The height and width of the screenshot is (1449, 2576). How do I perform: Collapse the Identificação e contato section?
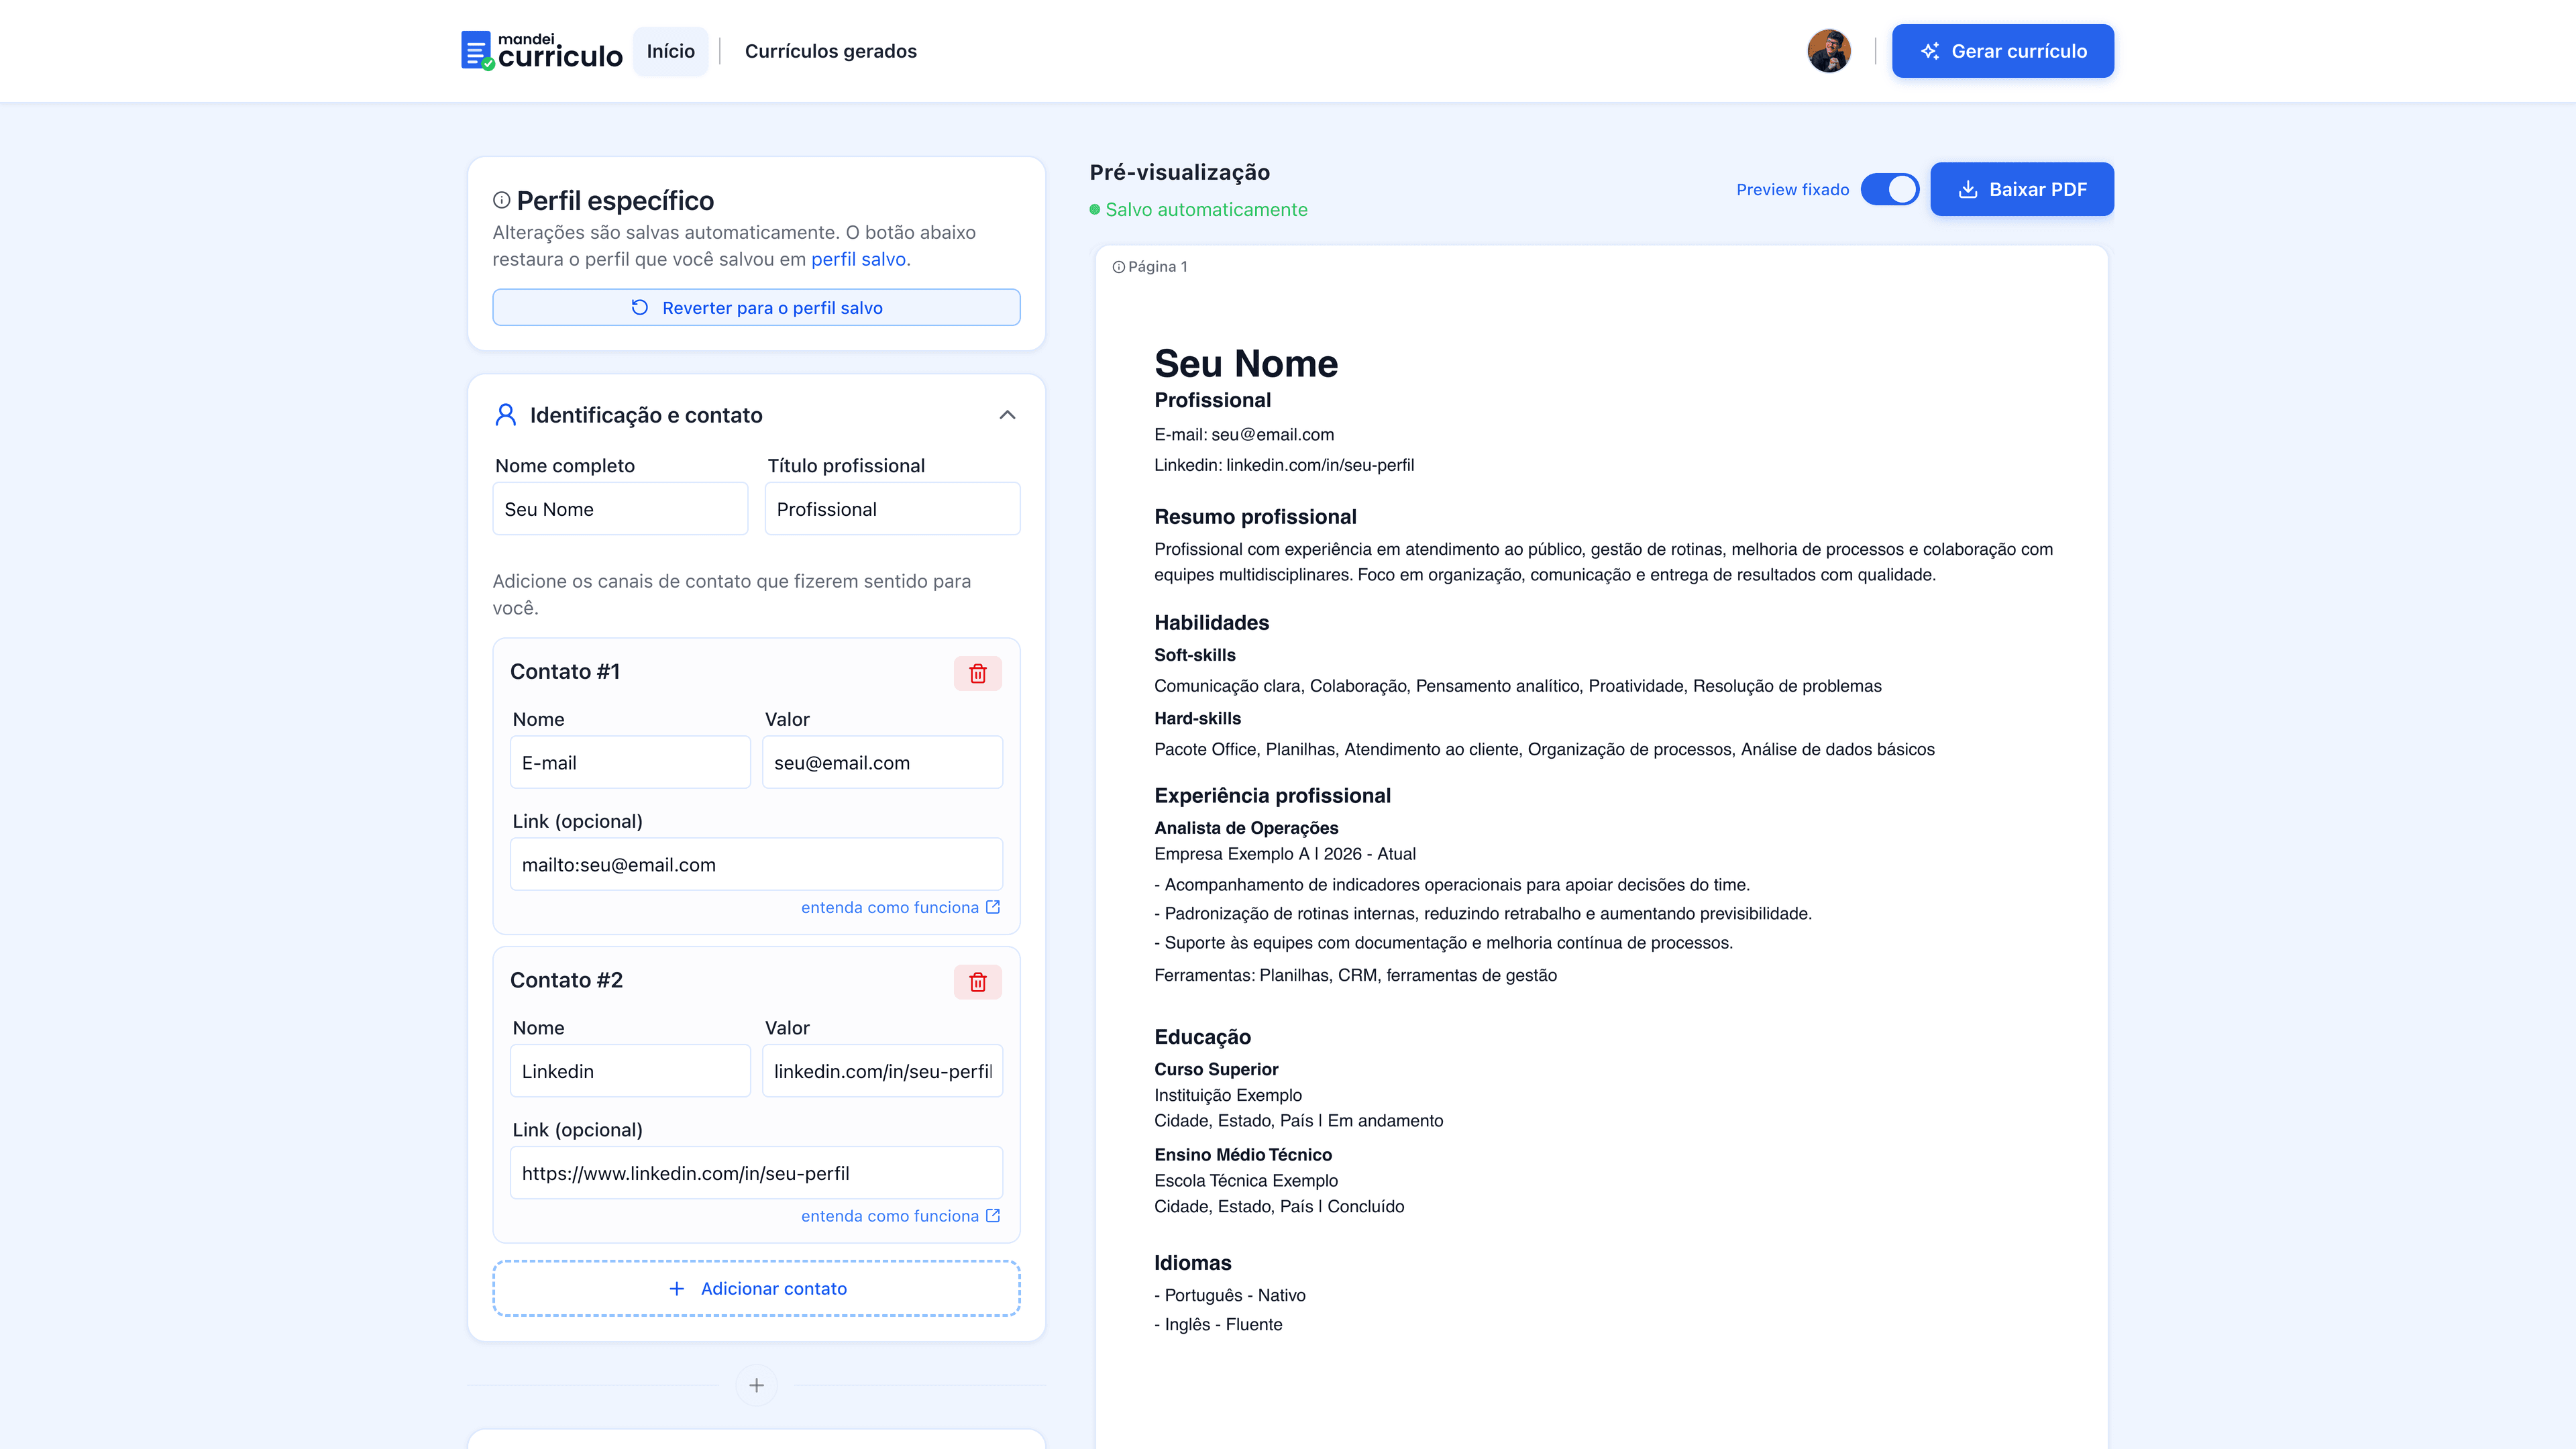[1007, 415]
